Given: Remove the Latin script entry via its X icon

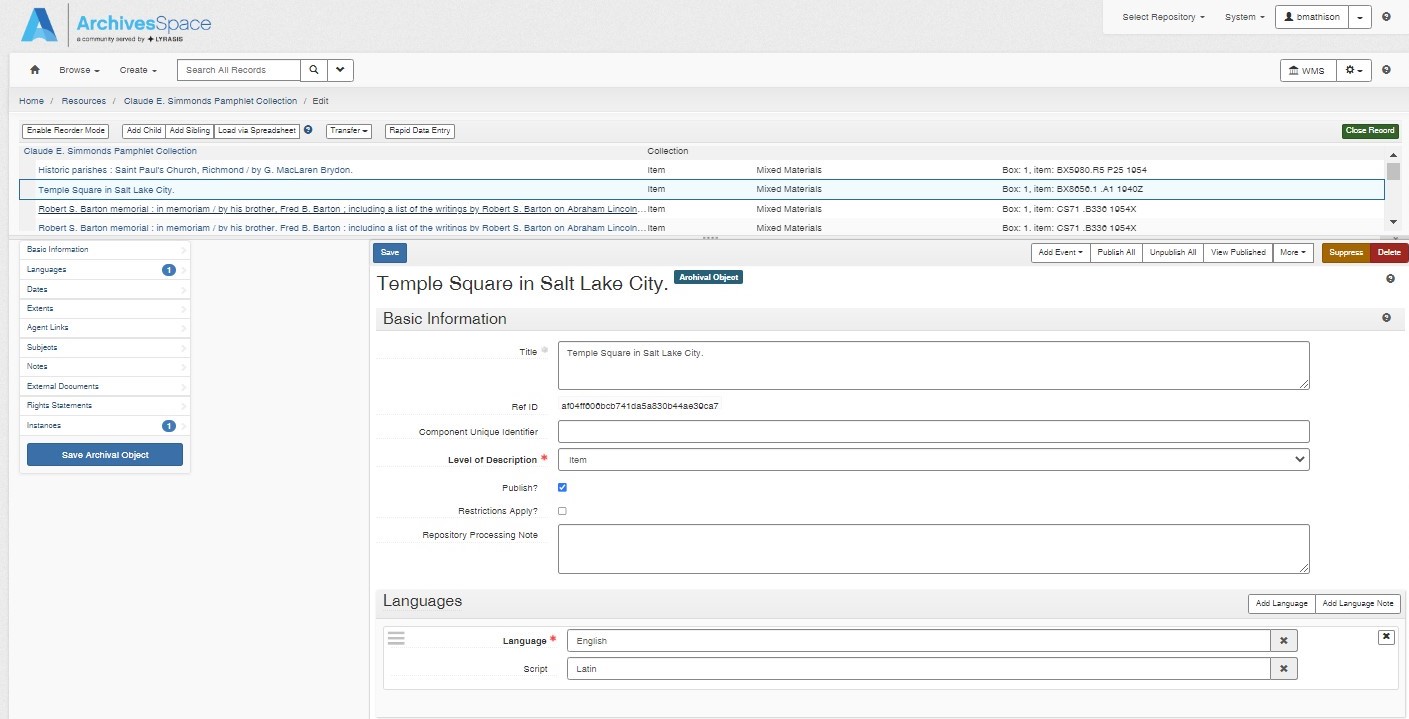Looking at the screenshot, I should coord(1283,668).
